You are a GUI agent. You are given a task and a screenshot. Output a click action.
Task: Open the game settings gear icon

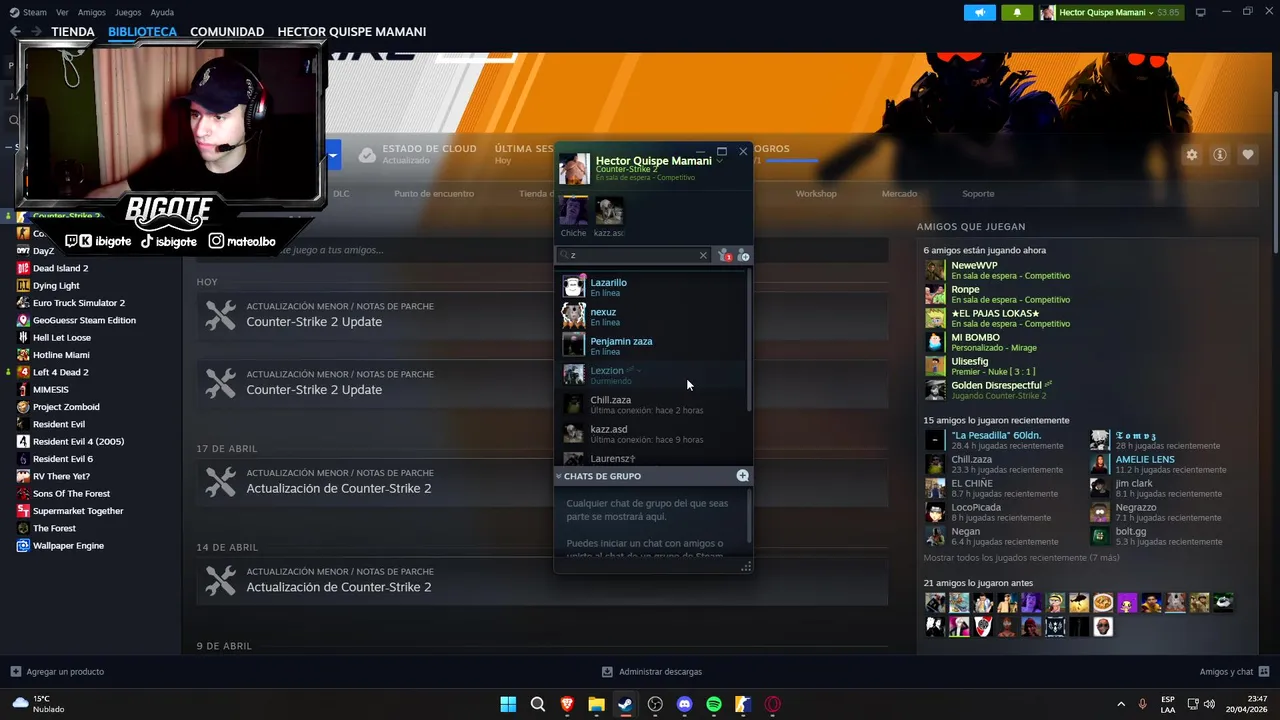(x=1191, y=155)
